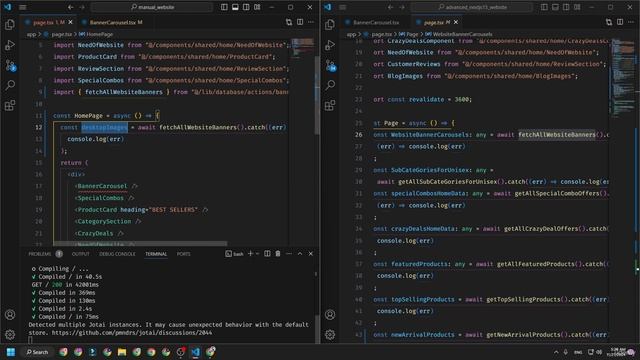
Task: Open Source Control in left VS Code window
Action: click(x=10, y=65)
